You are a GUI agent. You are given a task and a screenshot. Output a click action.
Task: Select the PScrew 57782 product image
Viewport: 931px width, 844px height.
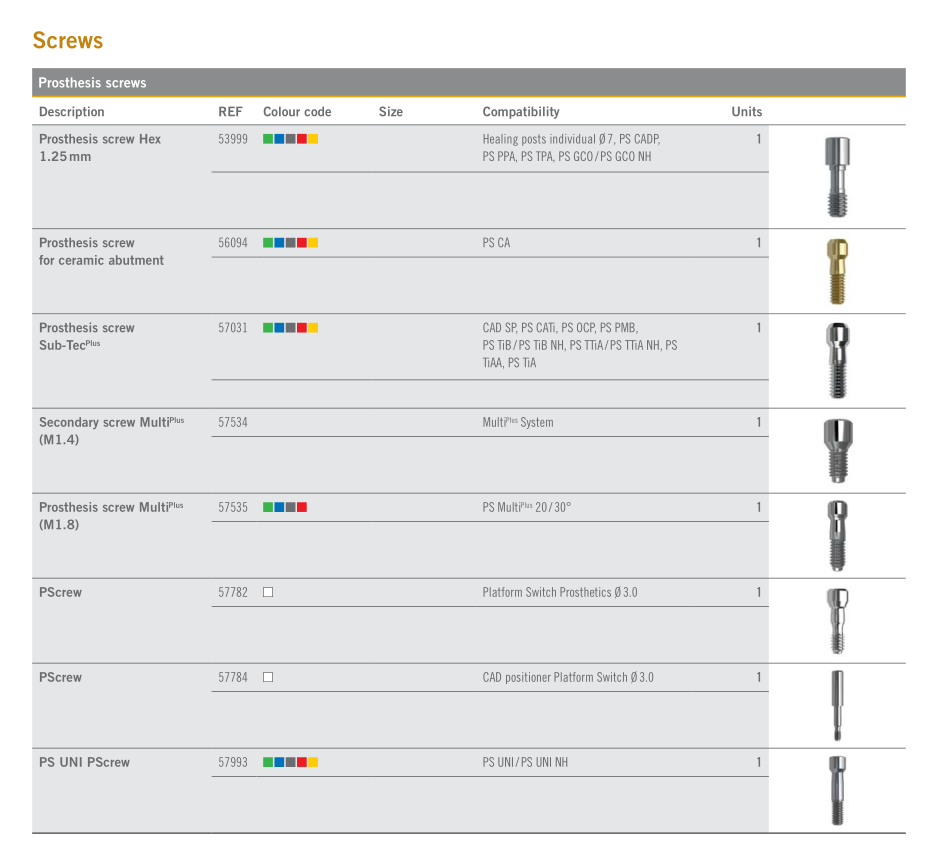[x=837, y=620]
